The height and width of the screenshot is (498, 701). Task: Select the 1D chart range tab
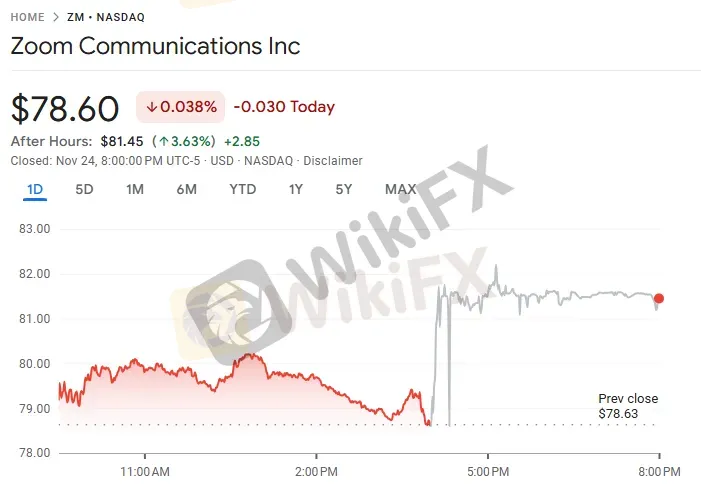point(35,189)
